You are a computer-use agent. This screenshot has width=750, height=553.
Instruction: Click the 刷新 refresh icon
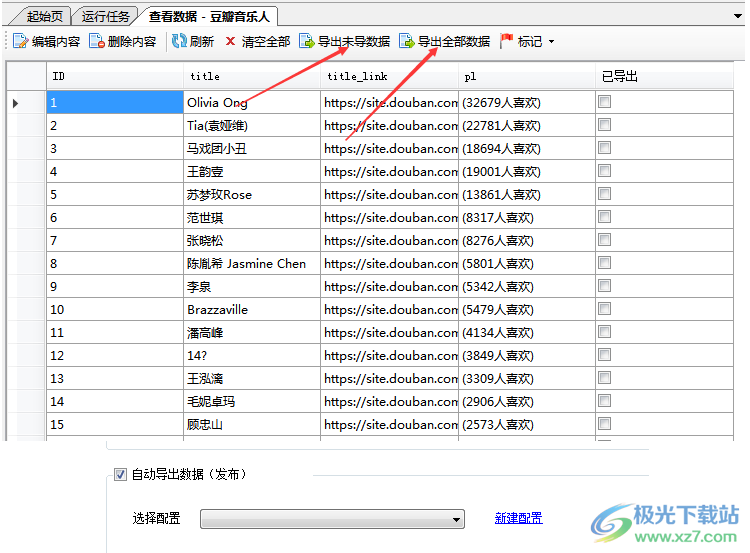point(179,42)
